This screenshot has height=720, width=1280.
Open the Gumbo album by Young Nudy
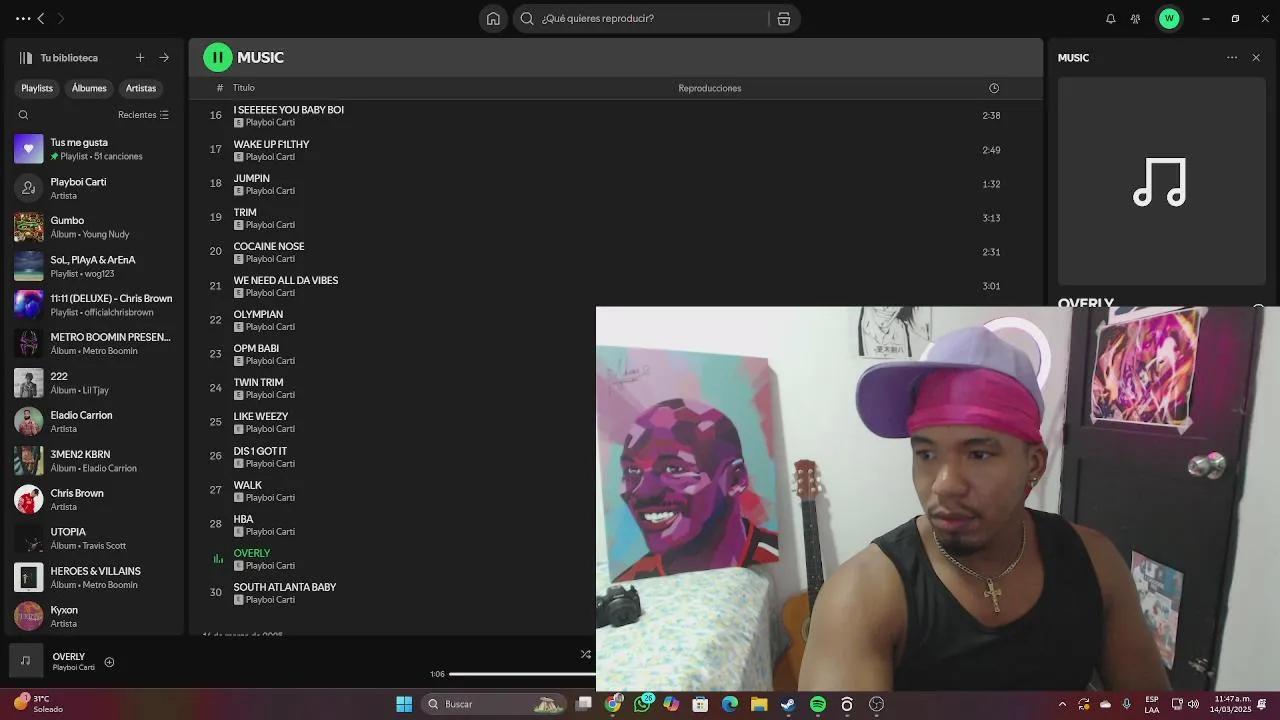[x=93, y=227]
